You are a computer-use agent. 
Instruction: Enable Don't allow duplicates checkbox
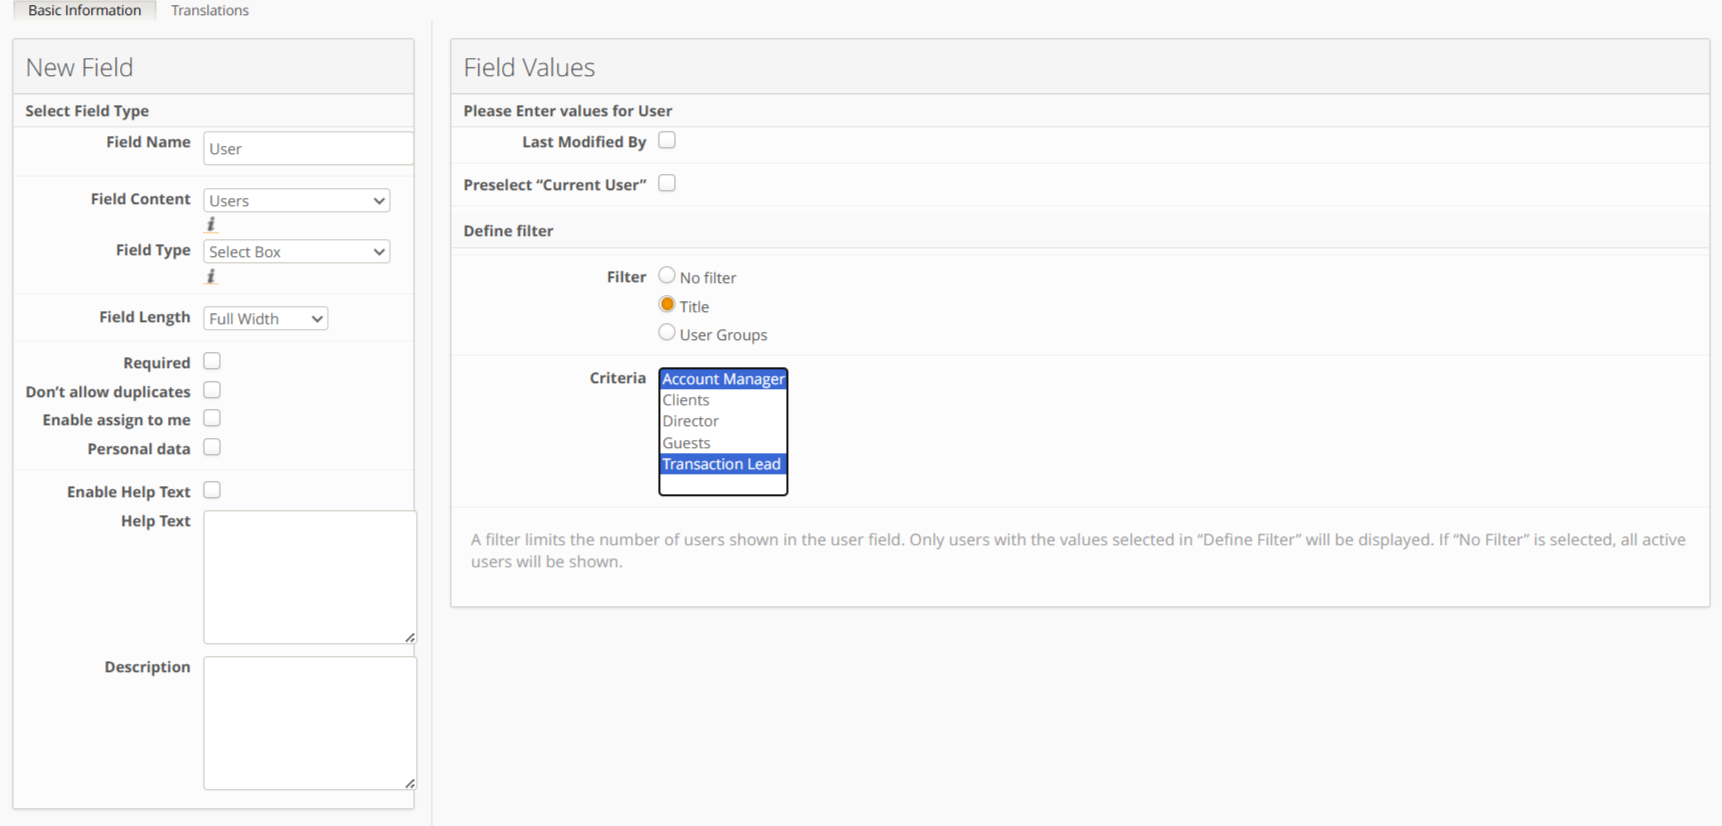pyautogui.click(x=212, y=390)
